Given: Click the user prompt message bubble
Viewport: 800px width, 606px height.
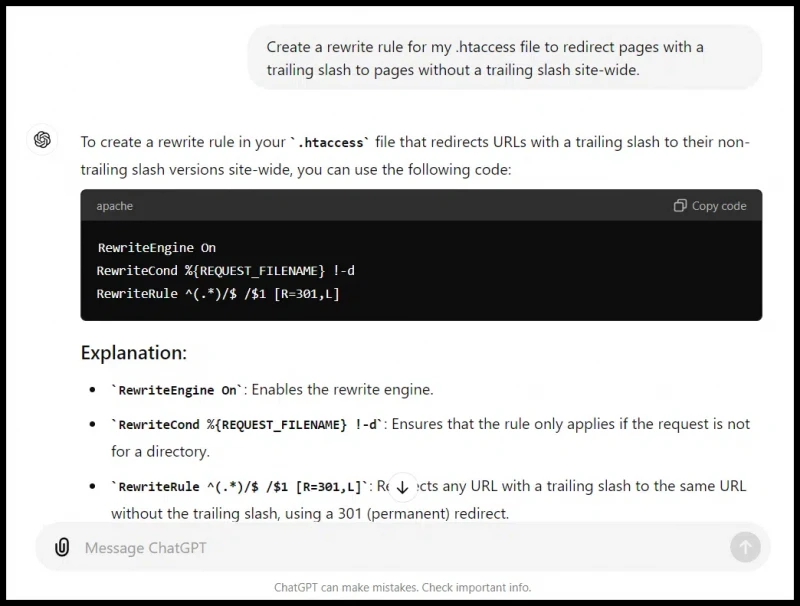Looking at the screenshot, I should 505,58.
